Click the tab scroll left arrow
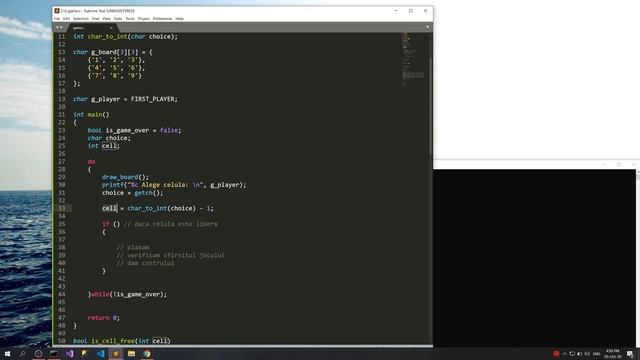Screen dimensions: 640x360 point(57,27)
